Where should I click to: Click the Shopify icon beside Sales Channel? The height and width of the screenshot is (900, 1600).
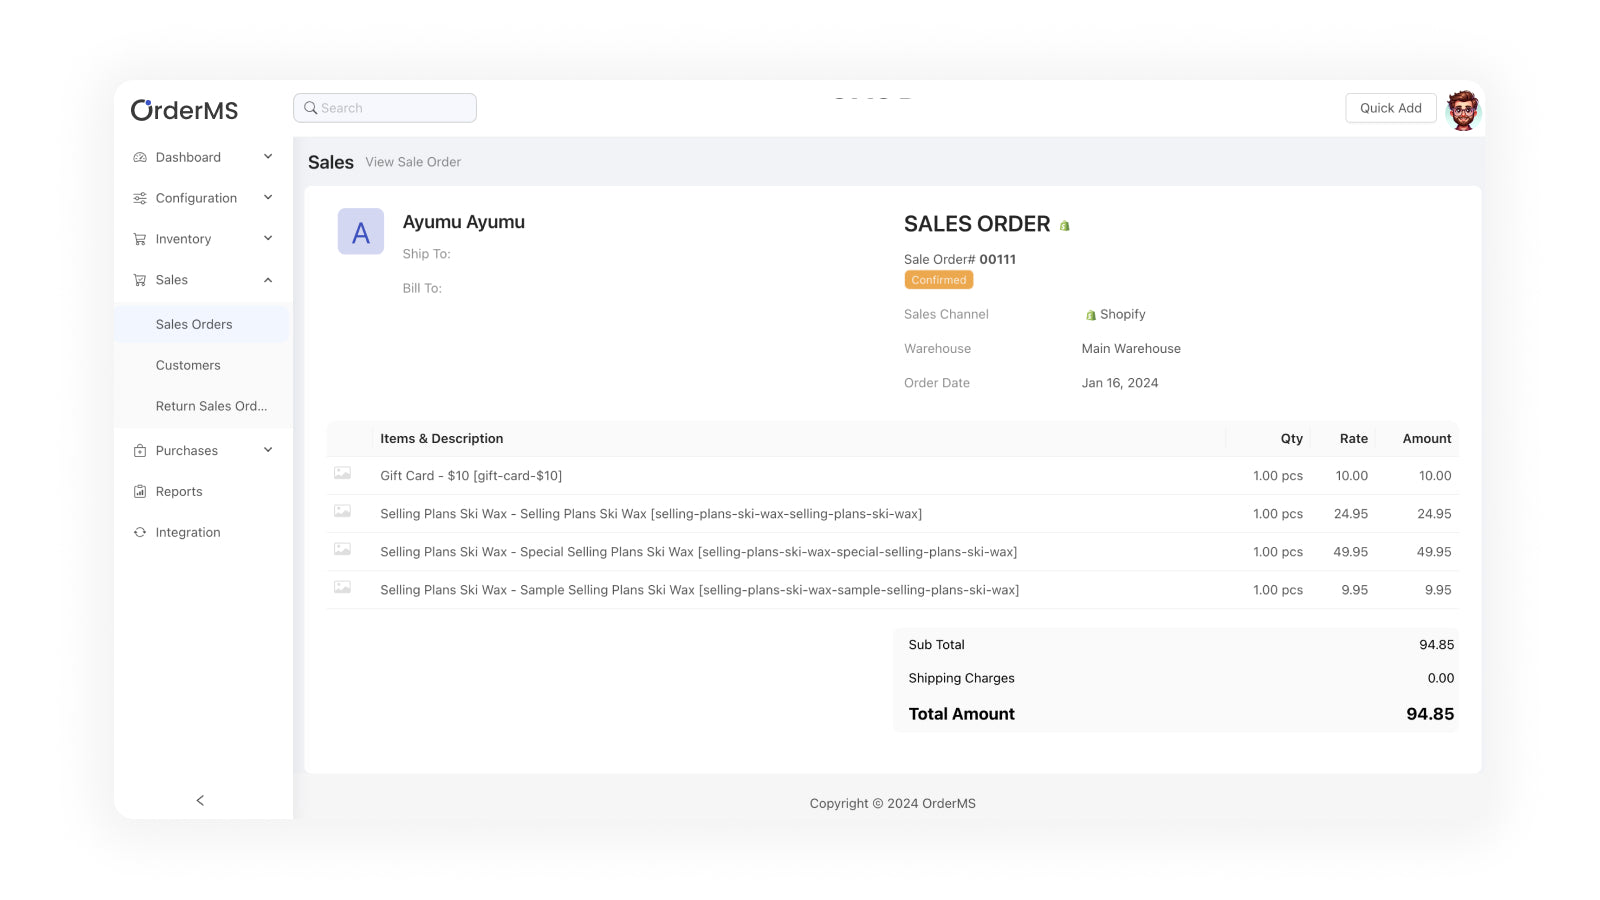(1090, 314)
